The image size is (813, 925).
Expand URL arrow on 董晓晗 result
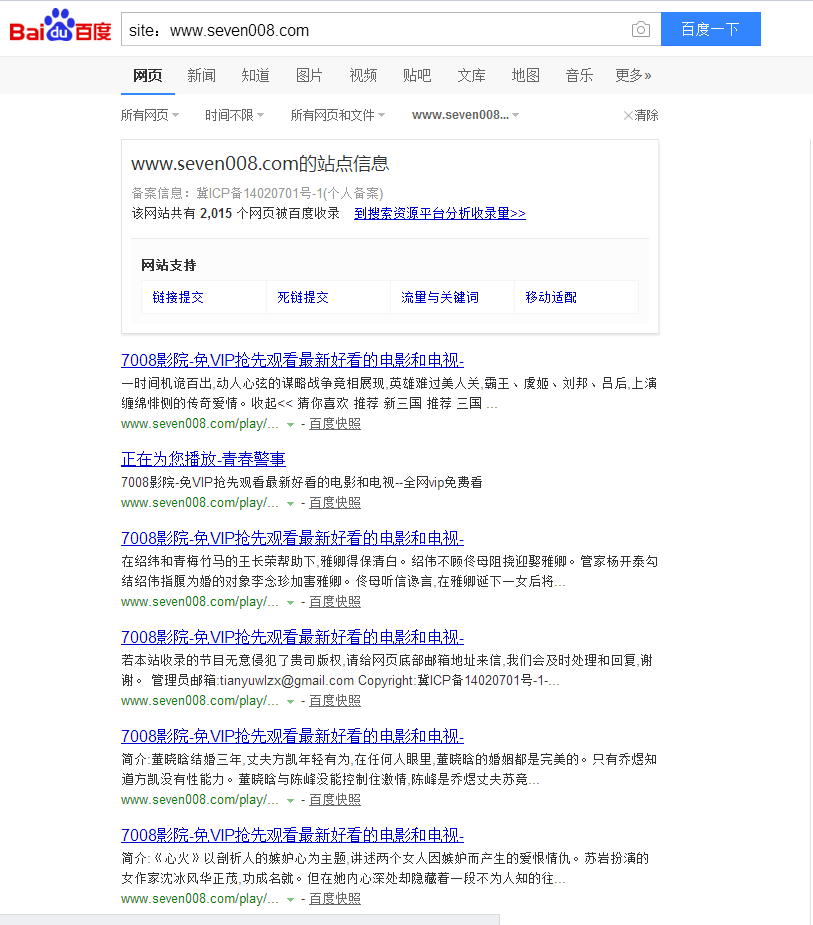[290, 801]
